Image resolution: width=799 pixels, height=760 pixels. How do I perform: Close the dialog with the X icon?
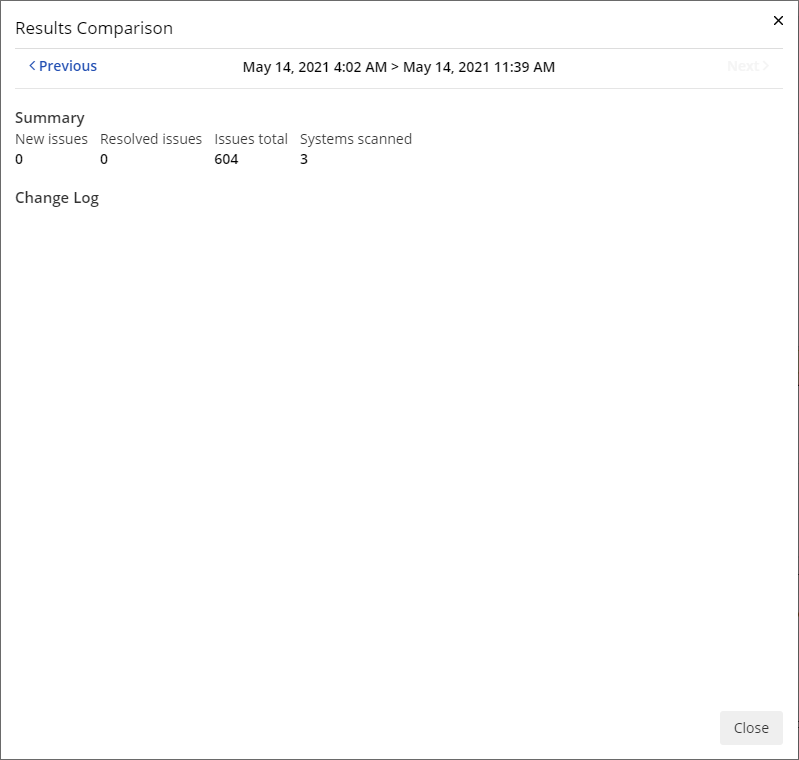click(x=778, y=21)
